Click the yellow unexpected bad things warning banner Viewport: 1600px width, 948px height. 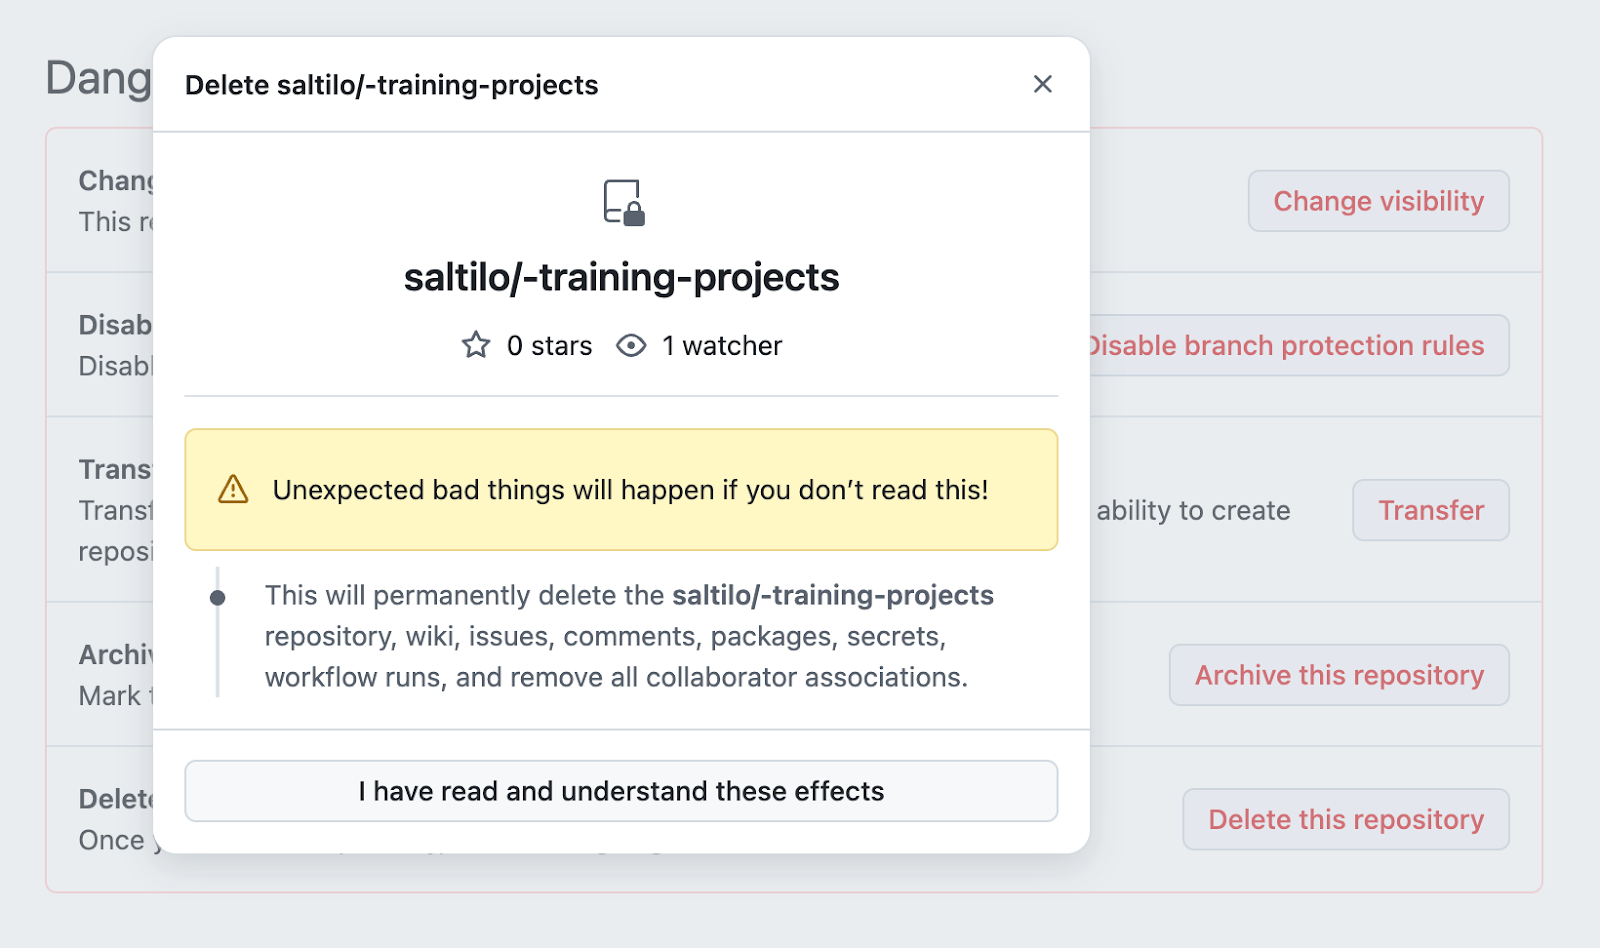pyautogui.click(x=621, y=490)
